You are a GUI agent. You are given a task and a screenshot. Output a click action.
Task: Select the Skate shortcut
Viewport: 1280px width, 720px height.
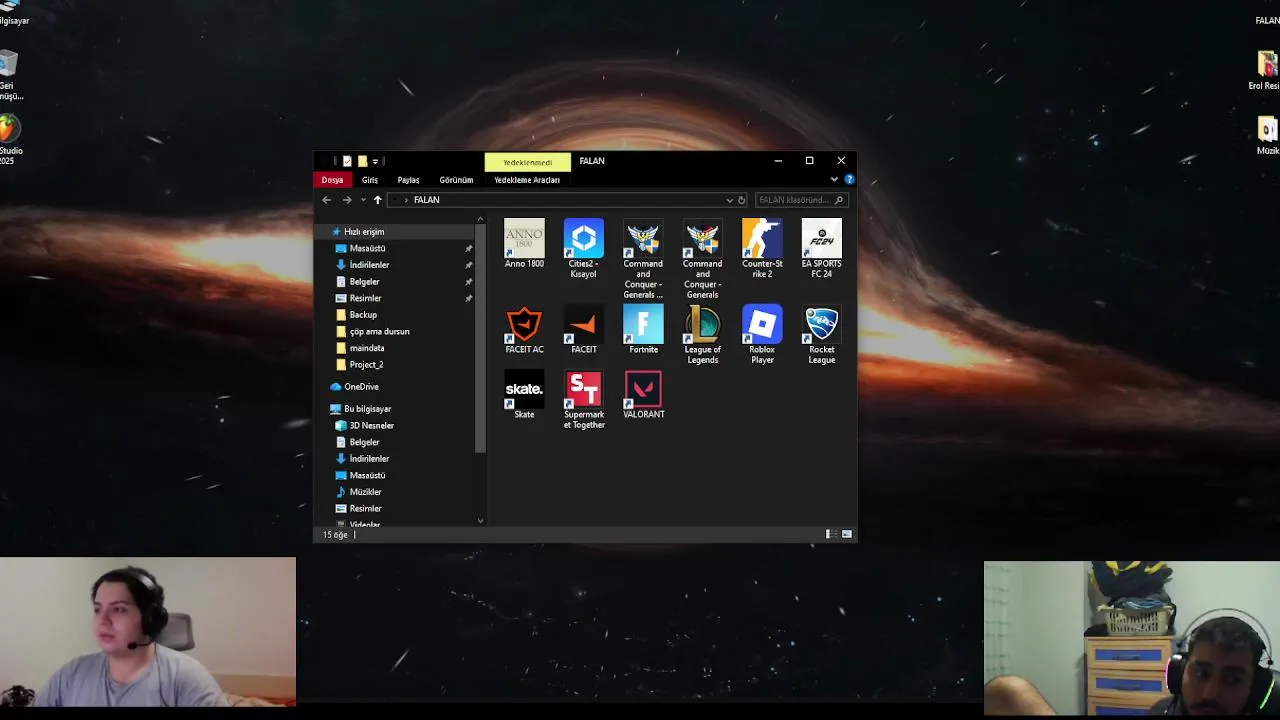(524, 395)
